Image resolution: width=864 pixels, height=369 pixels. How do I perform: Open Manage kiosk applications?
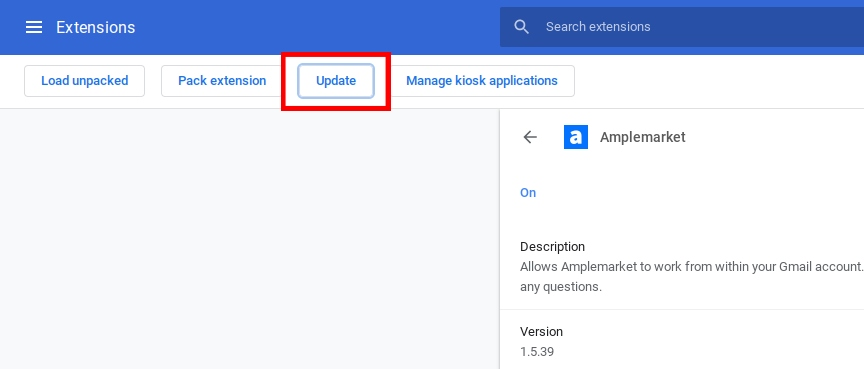click(x=482, y=81)
